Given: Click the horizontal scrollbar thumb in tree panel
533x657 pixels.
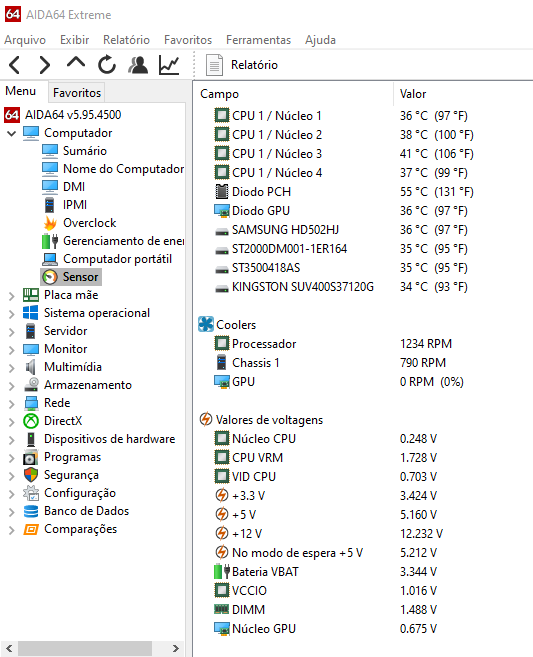Looking at the screenshot, I should point(85,649).
